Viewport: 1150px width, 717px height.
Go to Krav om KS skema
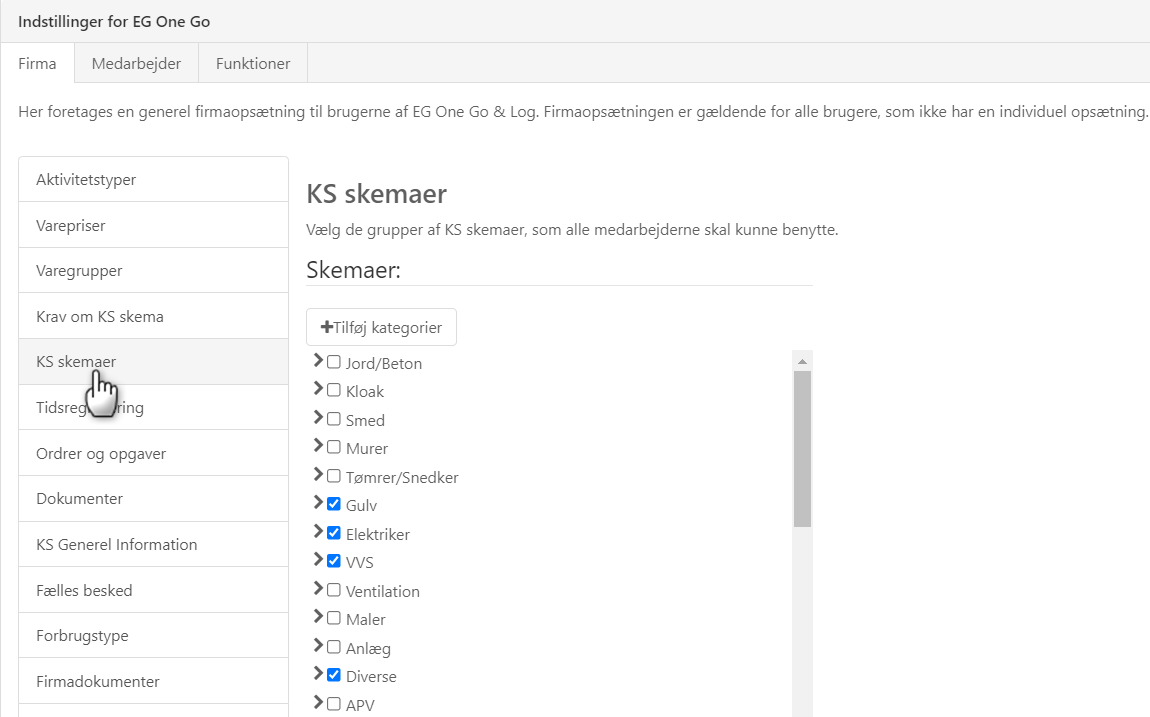[x=153, y=317]
